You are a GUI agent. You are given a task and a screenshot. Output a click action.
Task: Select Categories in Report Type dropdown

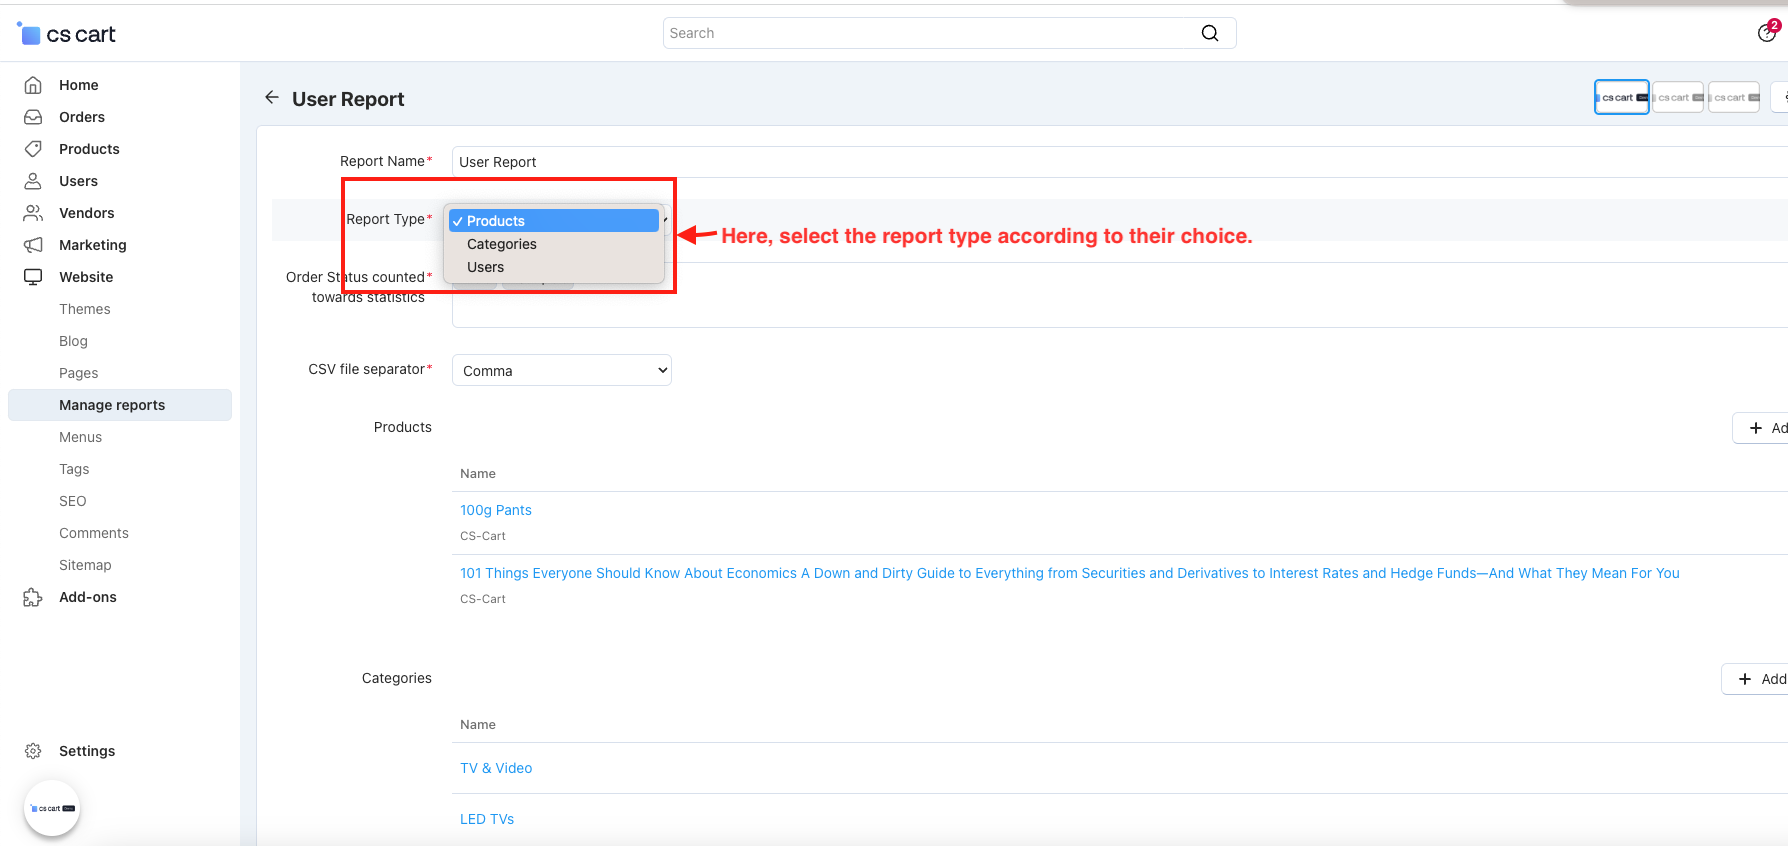pos(502,244)
